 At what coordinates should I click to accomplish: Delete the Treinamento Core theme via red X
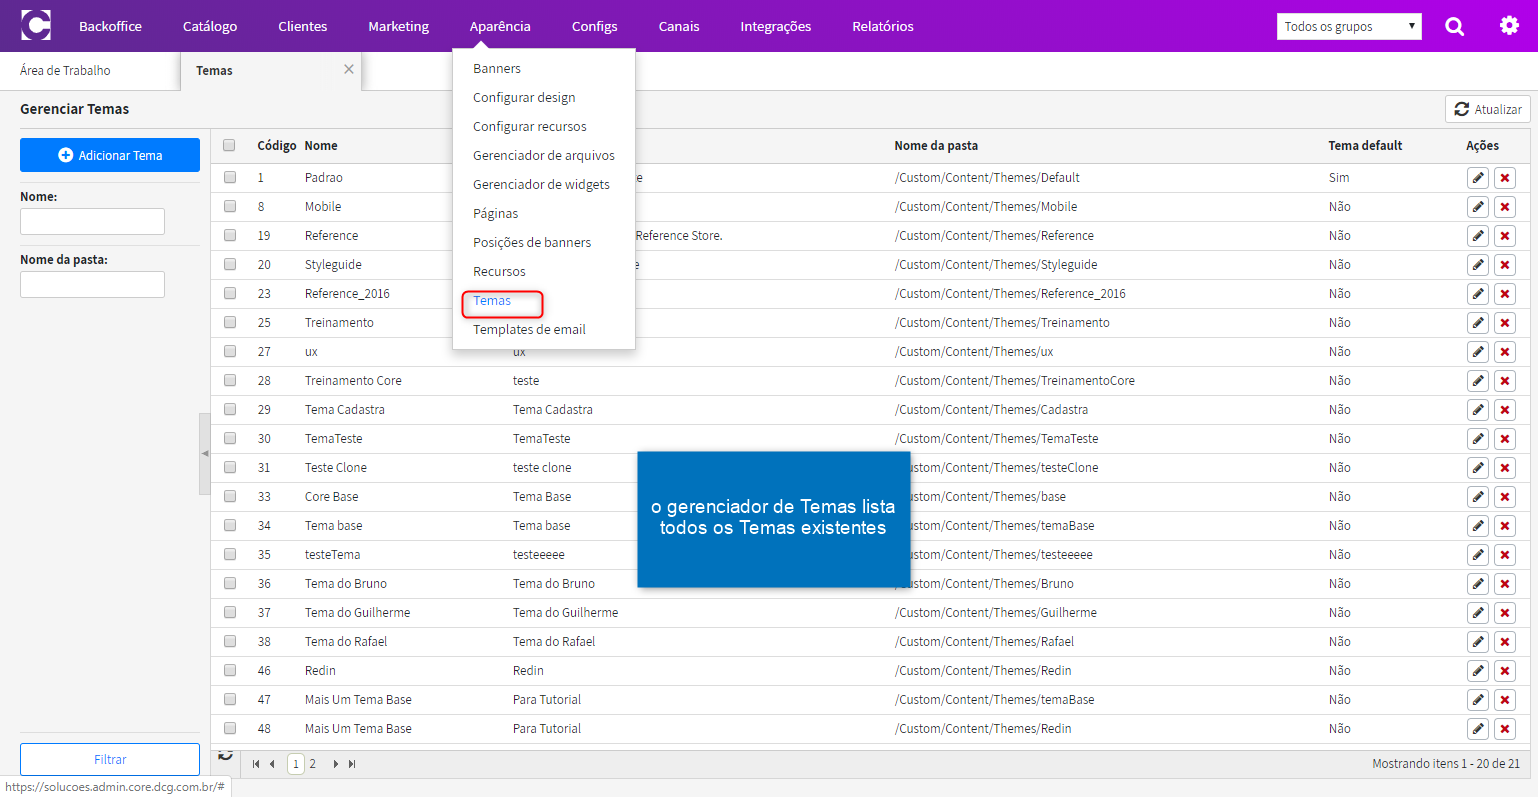click(1505, 381)
